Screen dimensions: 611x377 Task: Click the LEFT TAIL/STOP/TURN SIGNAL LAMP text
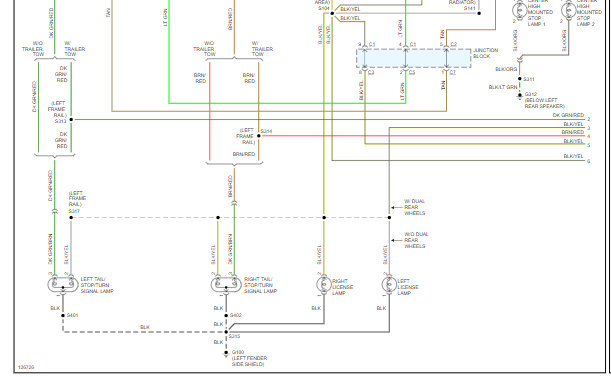pos(97,285)
